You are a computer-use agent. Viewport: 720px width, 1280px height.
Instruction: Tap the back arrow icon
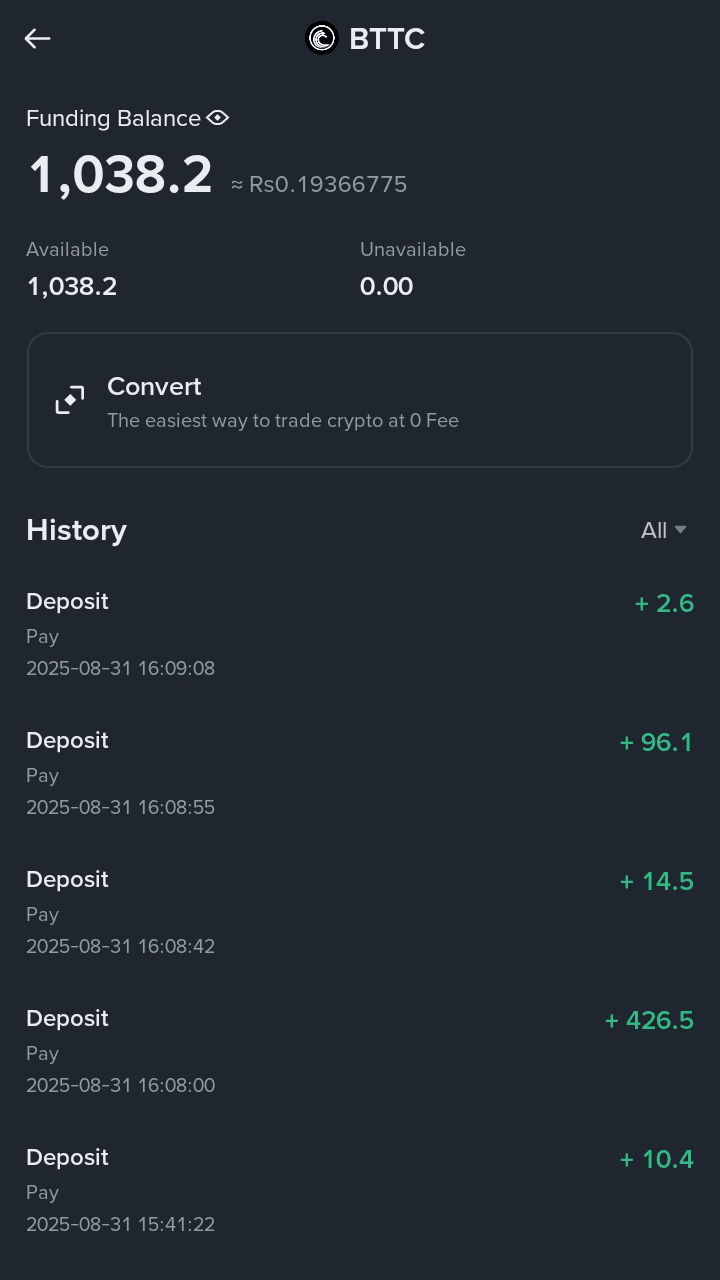click(38, 38)
